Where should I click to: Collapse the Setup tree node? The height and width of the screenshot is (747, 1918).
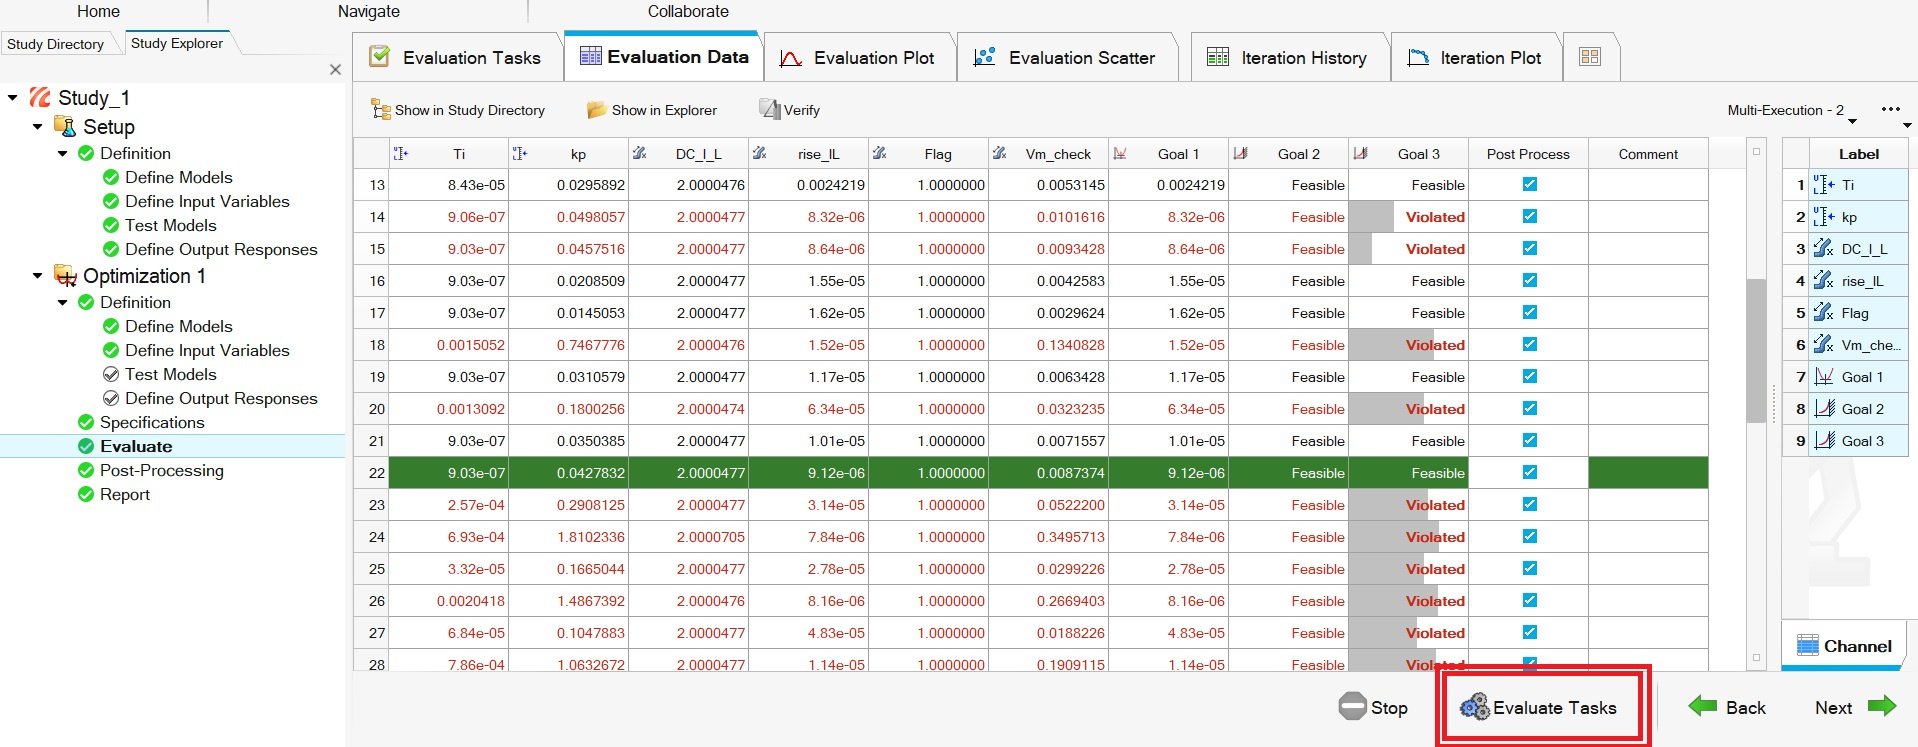tap(37, 127)
